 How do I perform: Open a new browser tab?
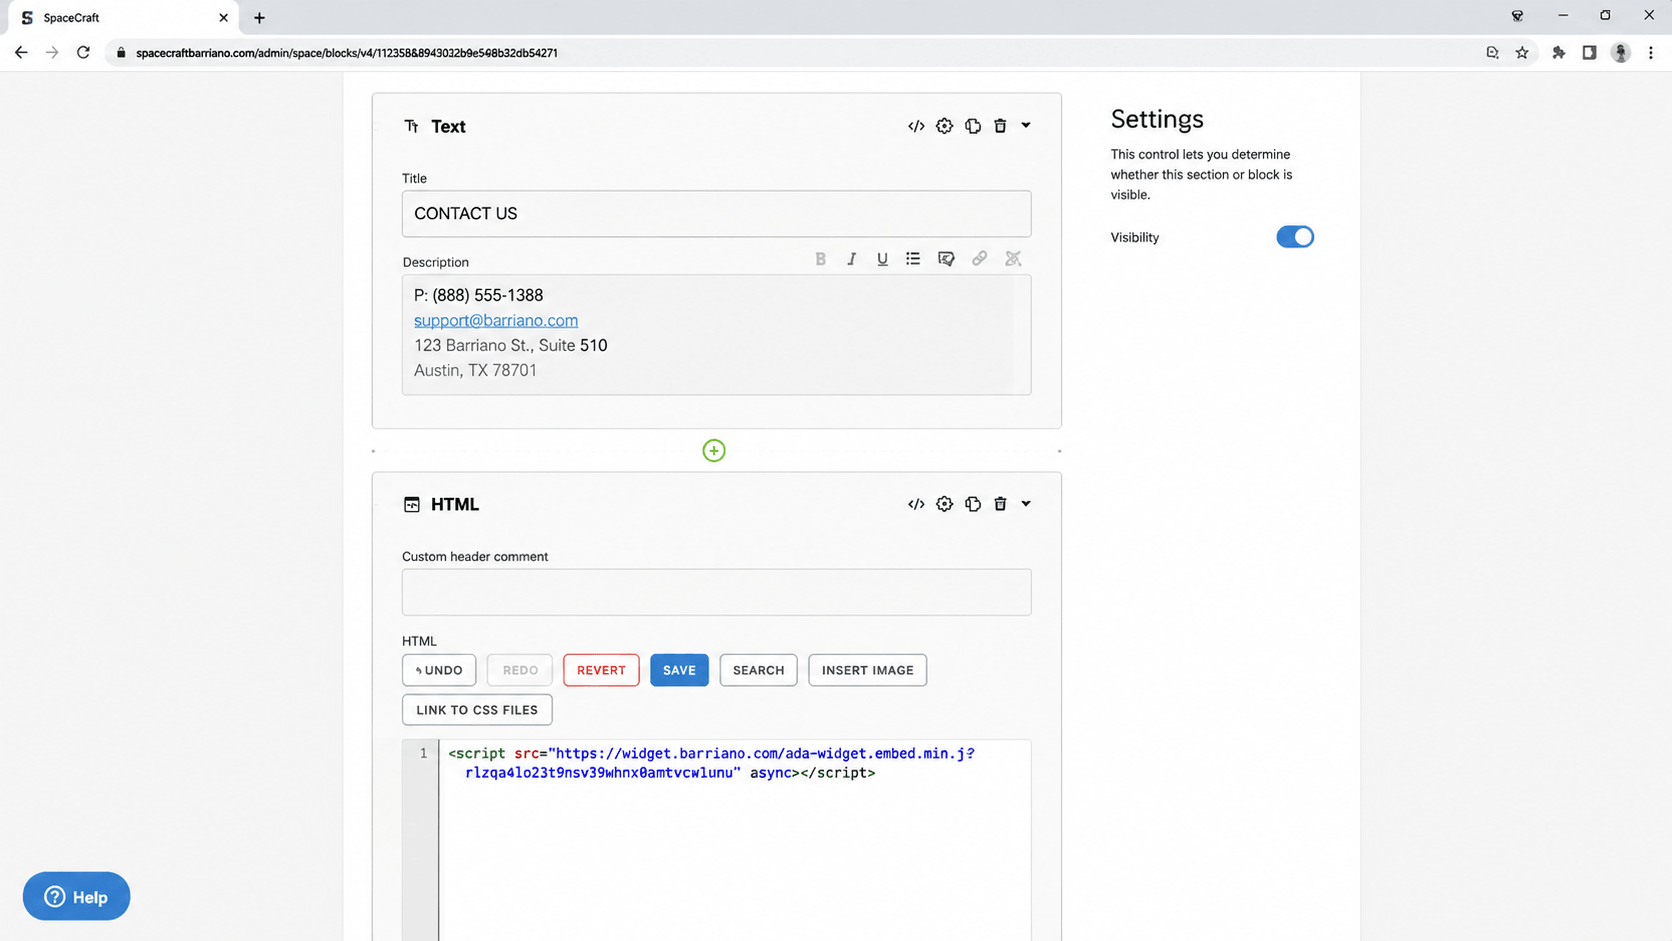click(x=259, y=18)
